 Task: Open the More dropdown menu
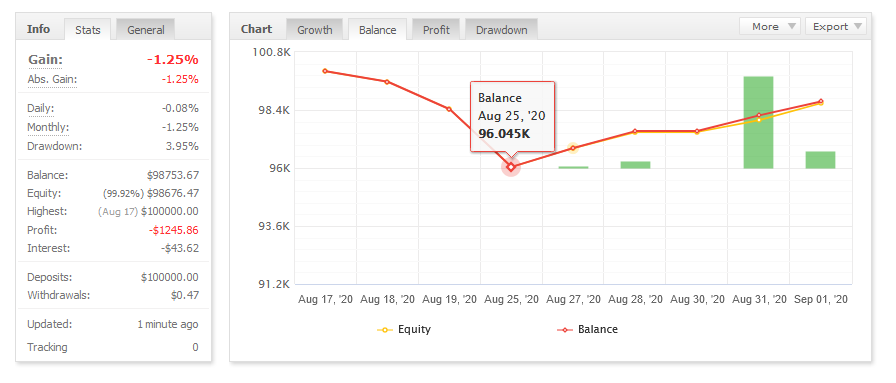click(770, 26)
